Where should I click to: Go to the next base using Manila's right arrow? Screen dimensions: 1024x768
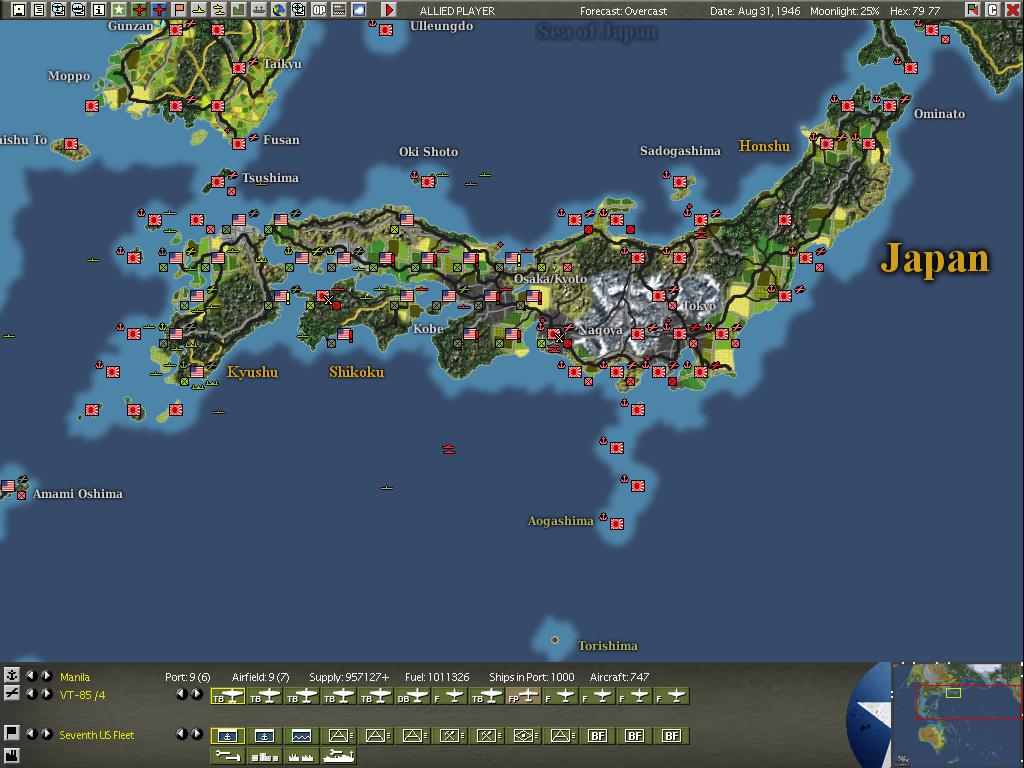(46, 675)
